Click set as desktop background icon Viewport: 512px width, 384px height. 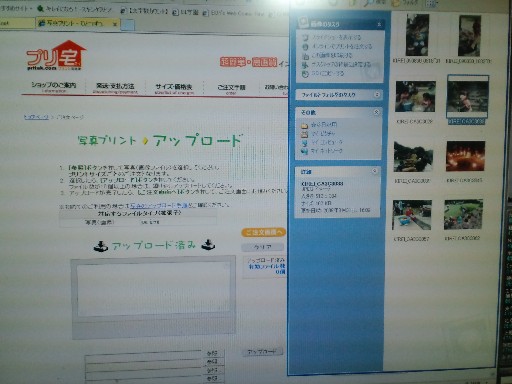tap(305, 65)
